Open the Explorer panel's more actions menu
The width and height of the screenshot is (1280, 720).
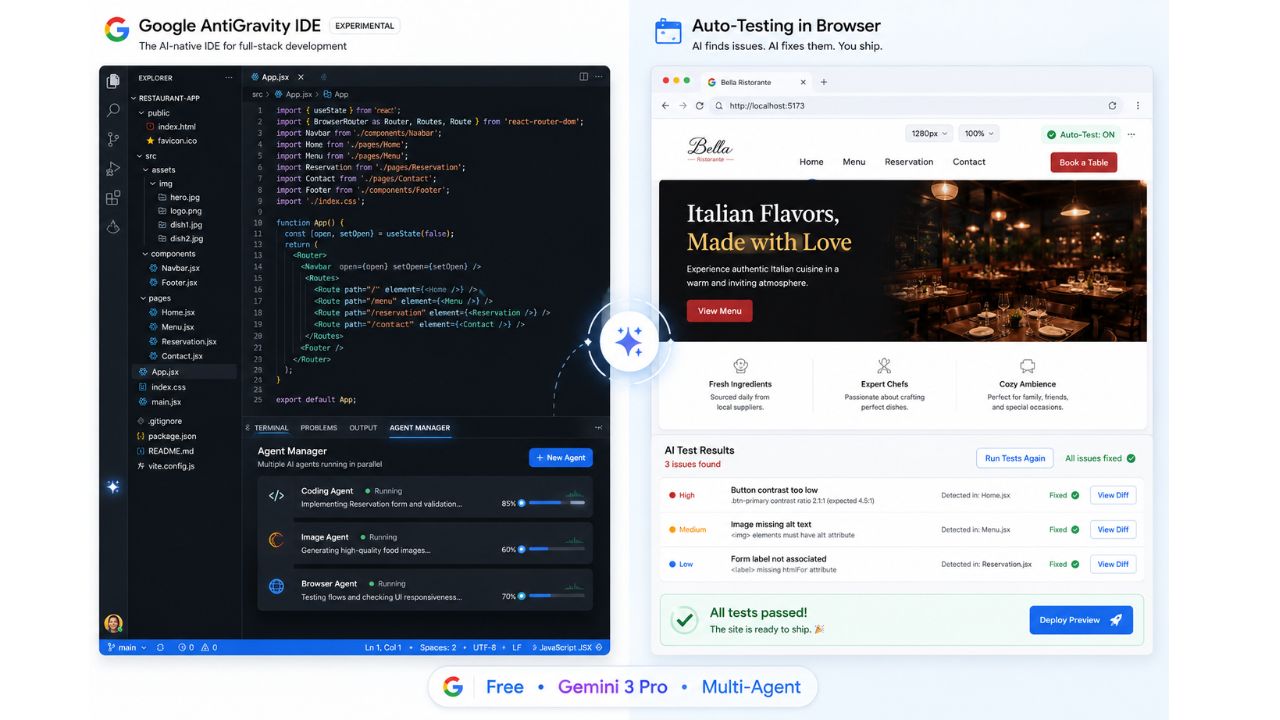pyautogui.click(x=229, y=77)
